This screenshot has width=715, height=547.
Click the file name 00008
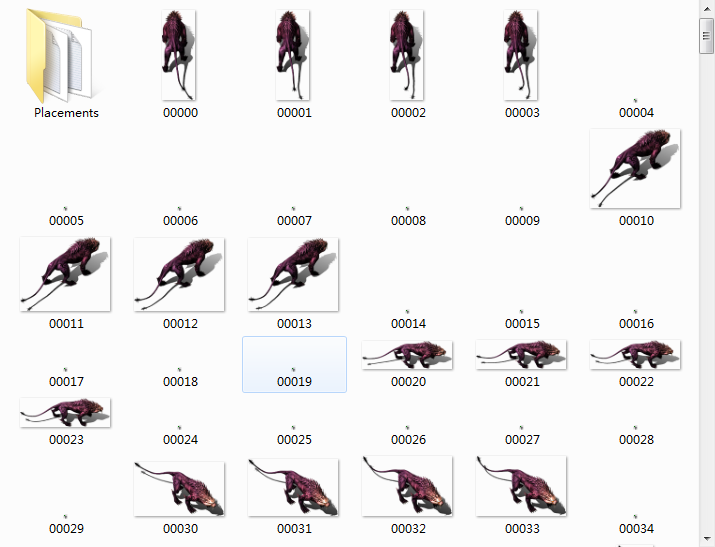click(409, 221)
